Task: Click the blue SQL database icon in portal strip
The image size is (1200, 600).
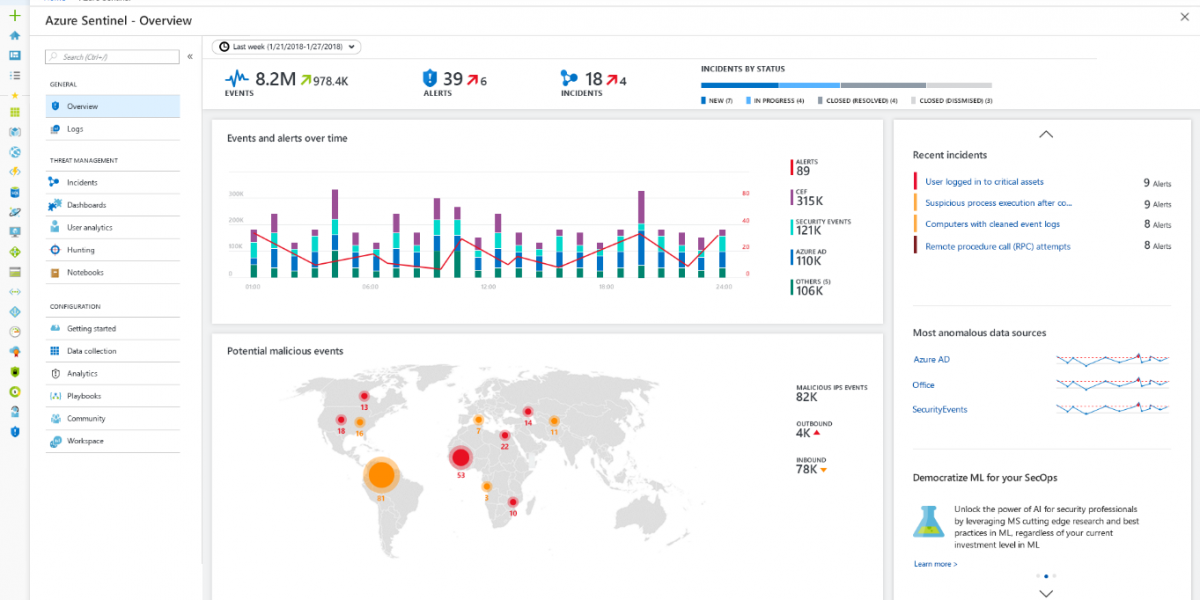Action: (14, 192)
